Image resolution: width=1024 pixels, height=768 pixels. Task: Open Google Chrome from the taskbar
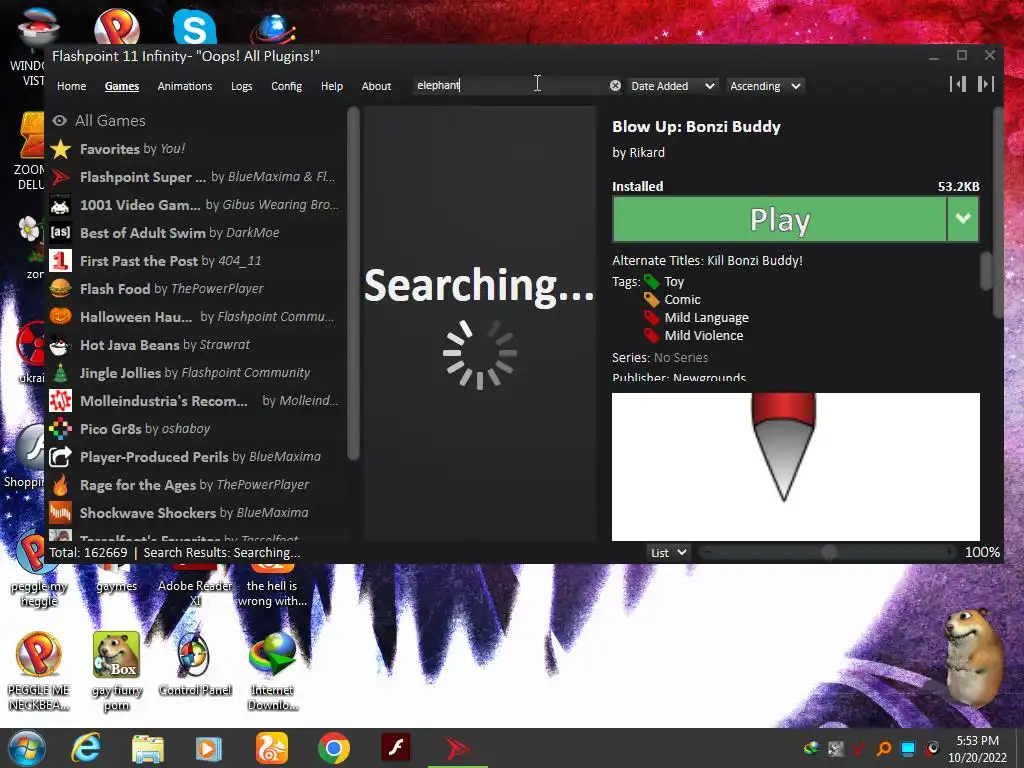tap(334, 748)
